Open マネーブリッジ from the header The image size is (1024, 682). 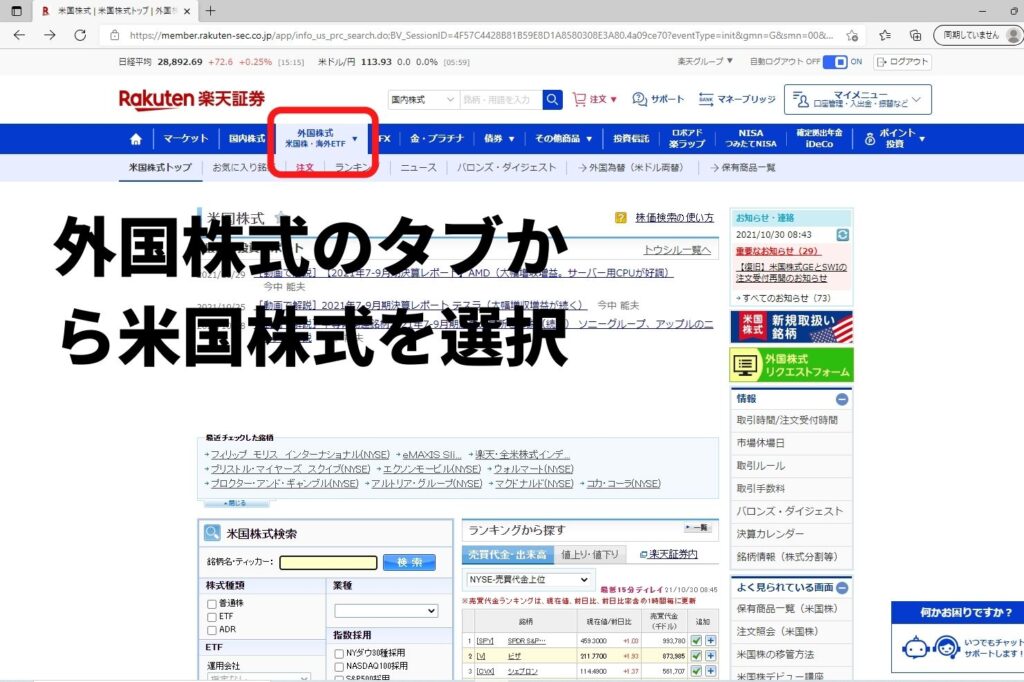737,99
